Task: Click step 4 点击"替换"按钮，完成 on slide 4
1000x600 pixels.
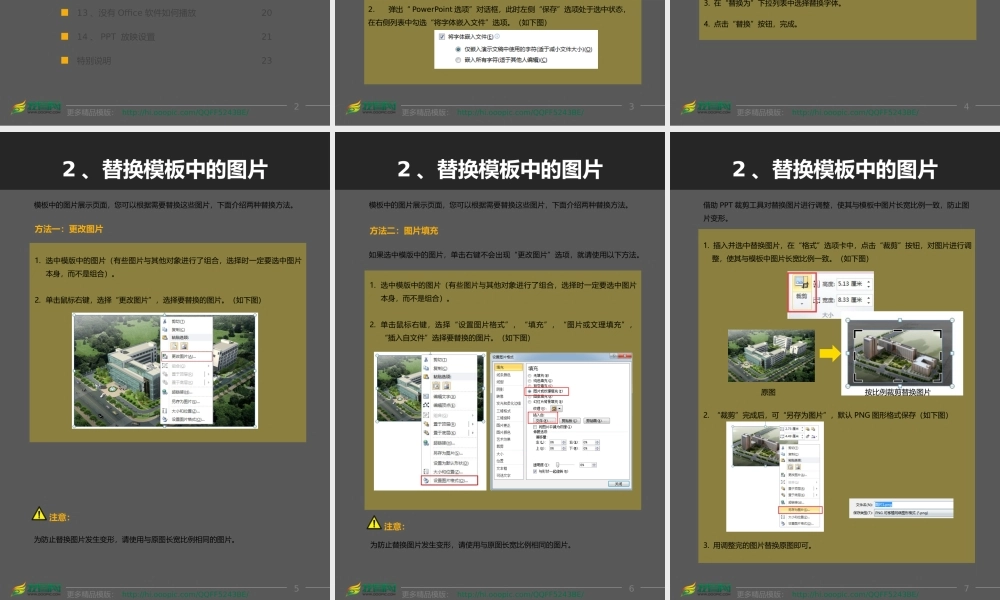Action: (751, 24)
